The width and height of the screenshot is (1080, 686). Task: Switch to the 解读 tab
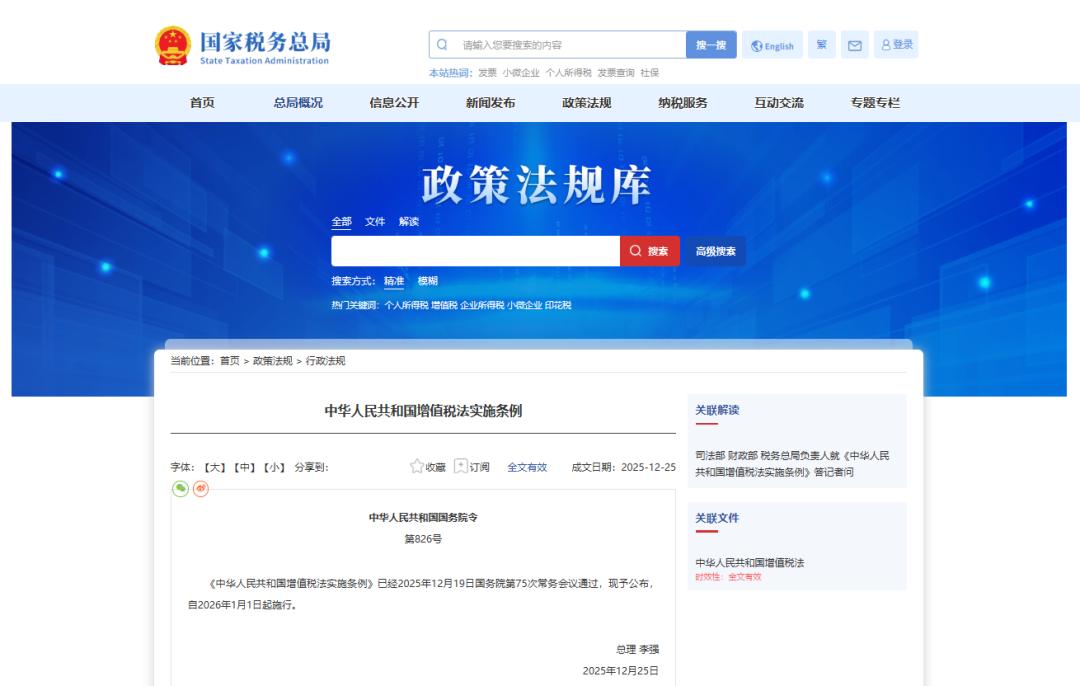click(408, 221)
